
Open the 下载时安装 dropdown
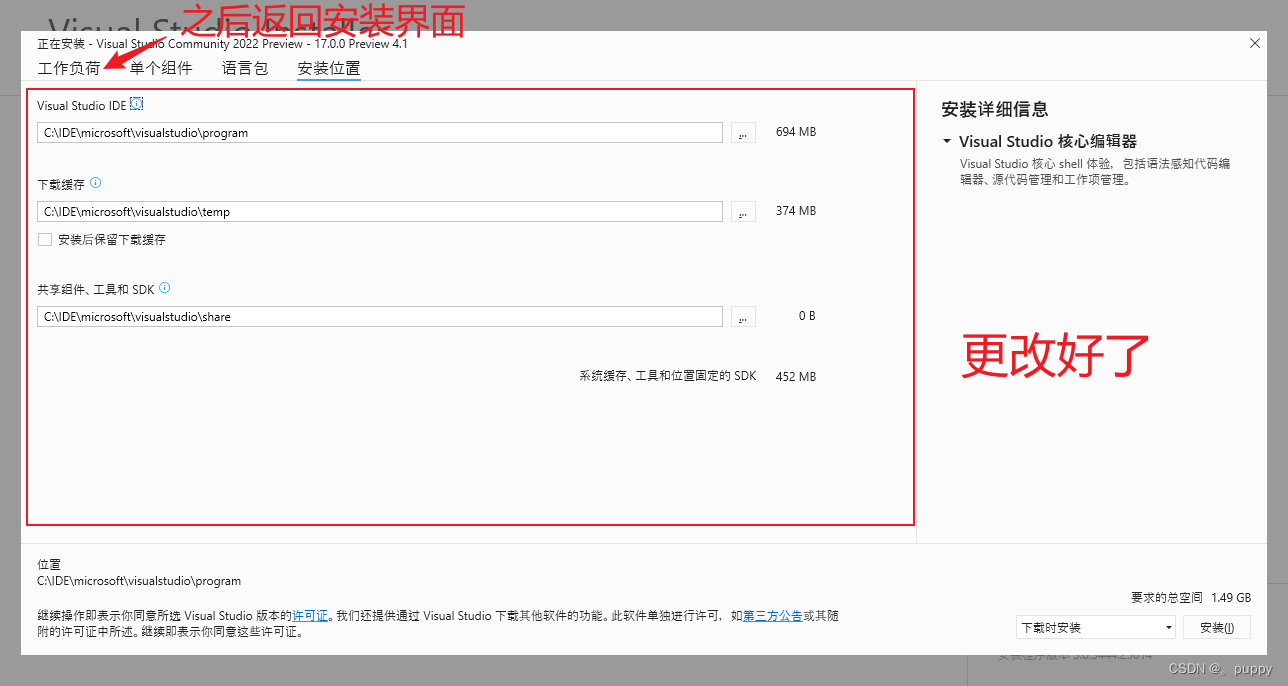click(1096, 628)
